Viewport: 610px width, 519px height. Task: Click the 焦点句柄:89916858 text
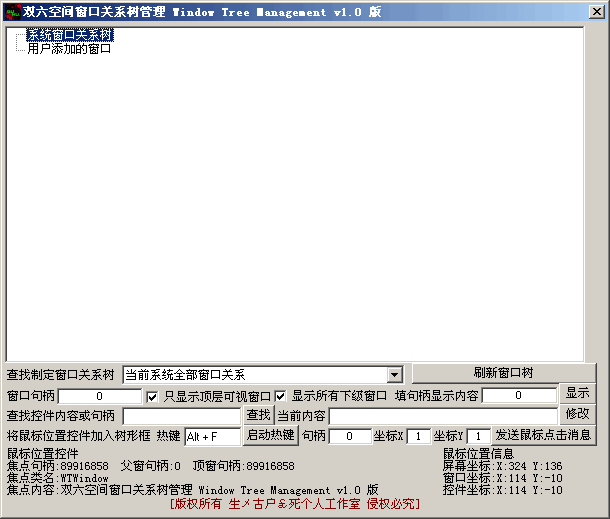click(x=58, y=466)
